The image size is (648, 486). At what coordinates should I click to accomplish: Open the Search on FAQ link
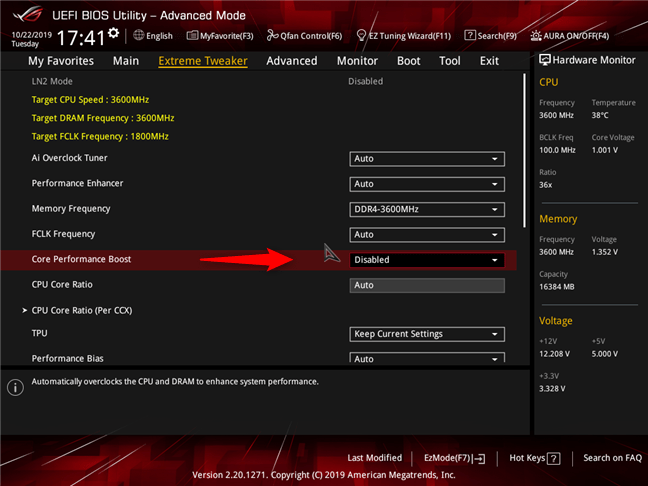tap(612, 458)
